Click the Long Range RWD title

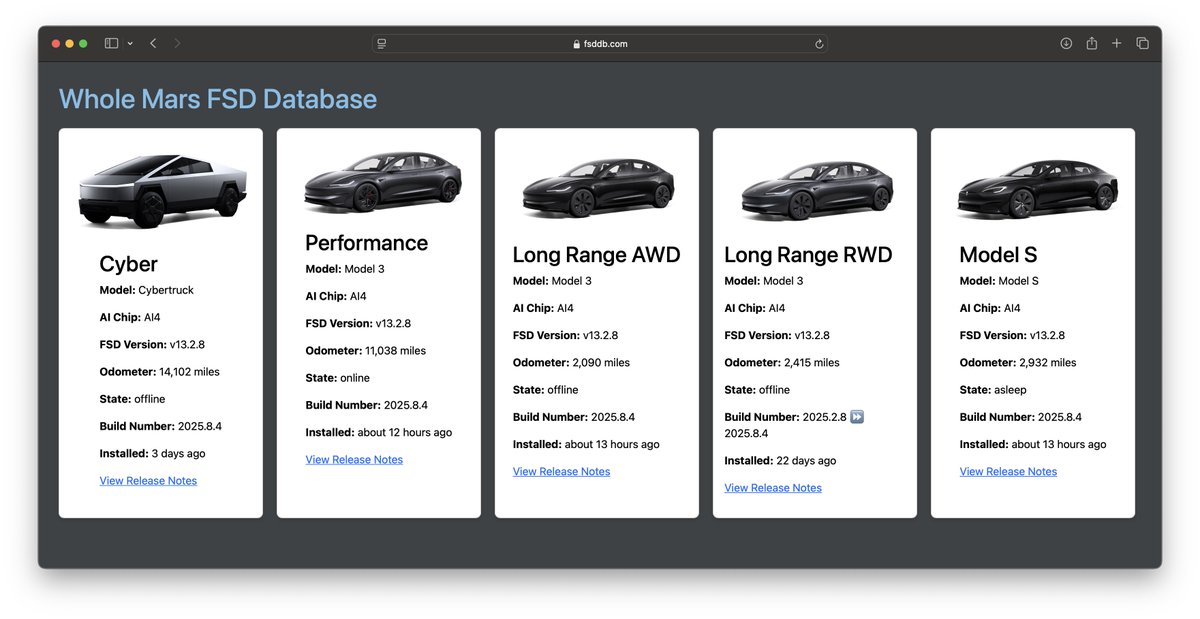808,255
